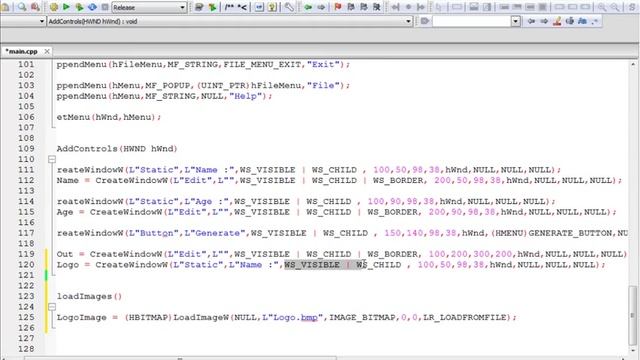The image size is (640, 360).
Task: Toggle a bookmark with the red flag icon
Action: coord(338,7)
